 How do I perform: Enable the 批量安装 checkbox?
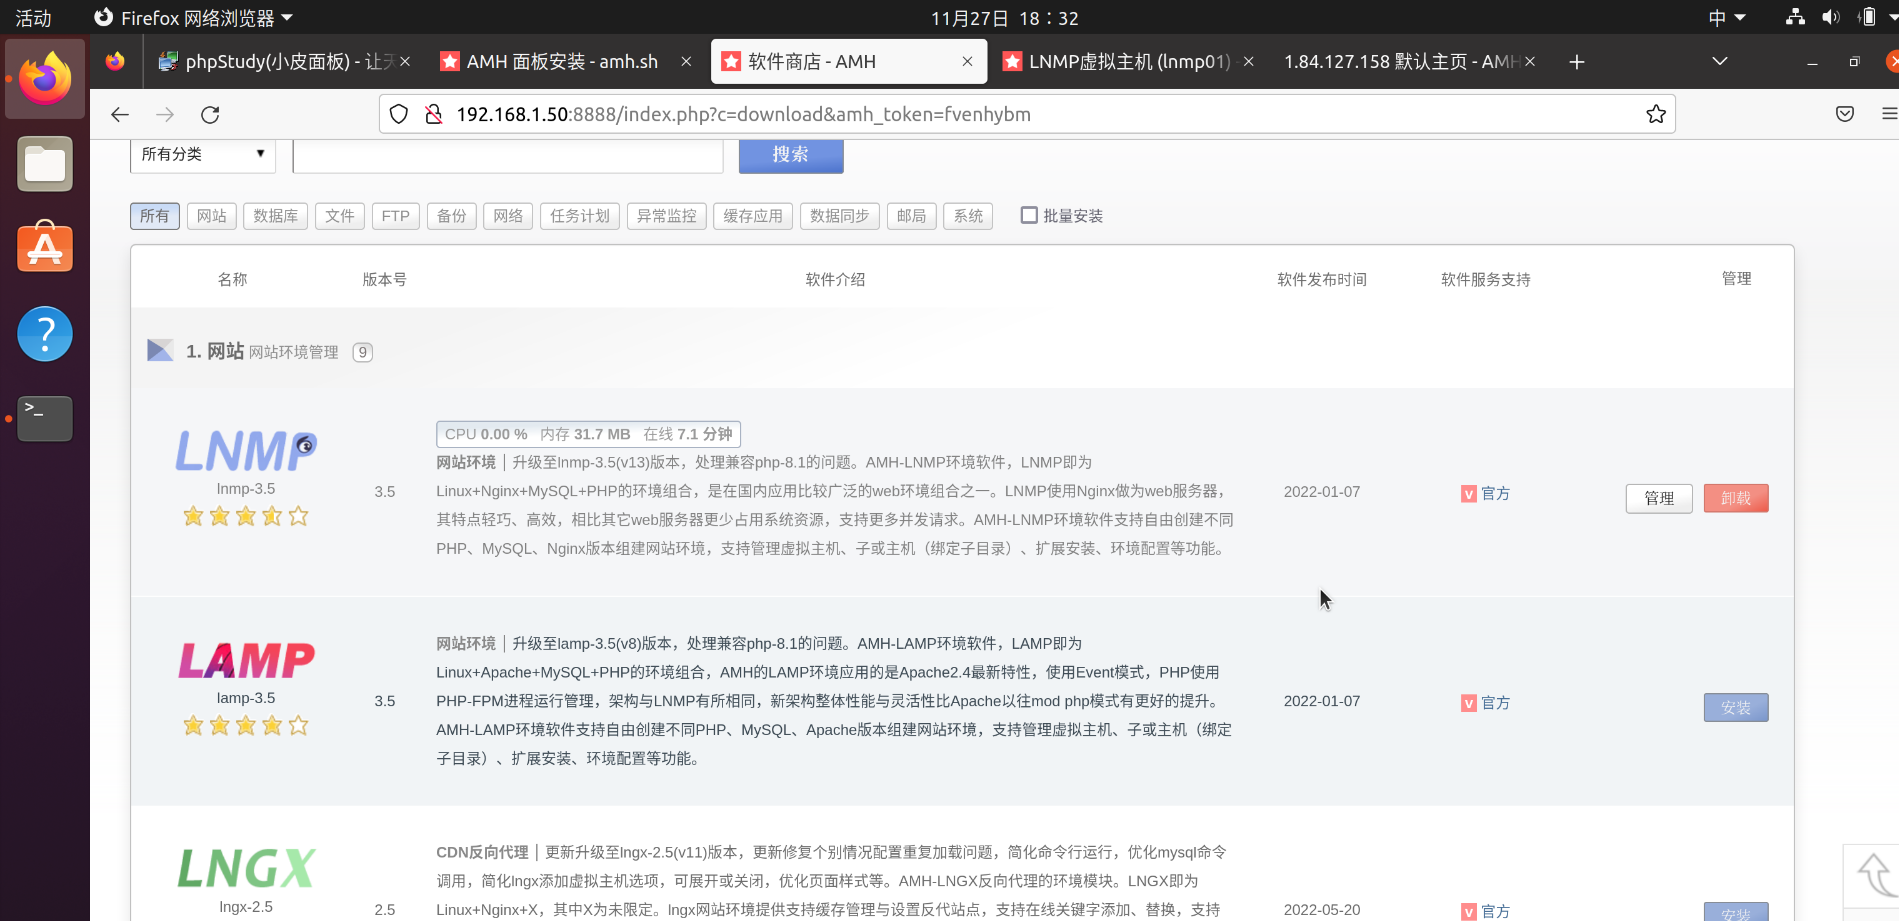click(x=1029, y=215)
